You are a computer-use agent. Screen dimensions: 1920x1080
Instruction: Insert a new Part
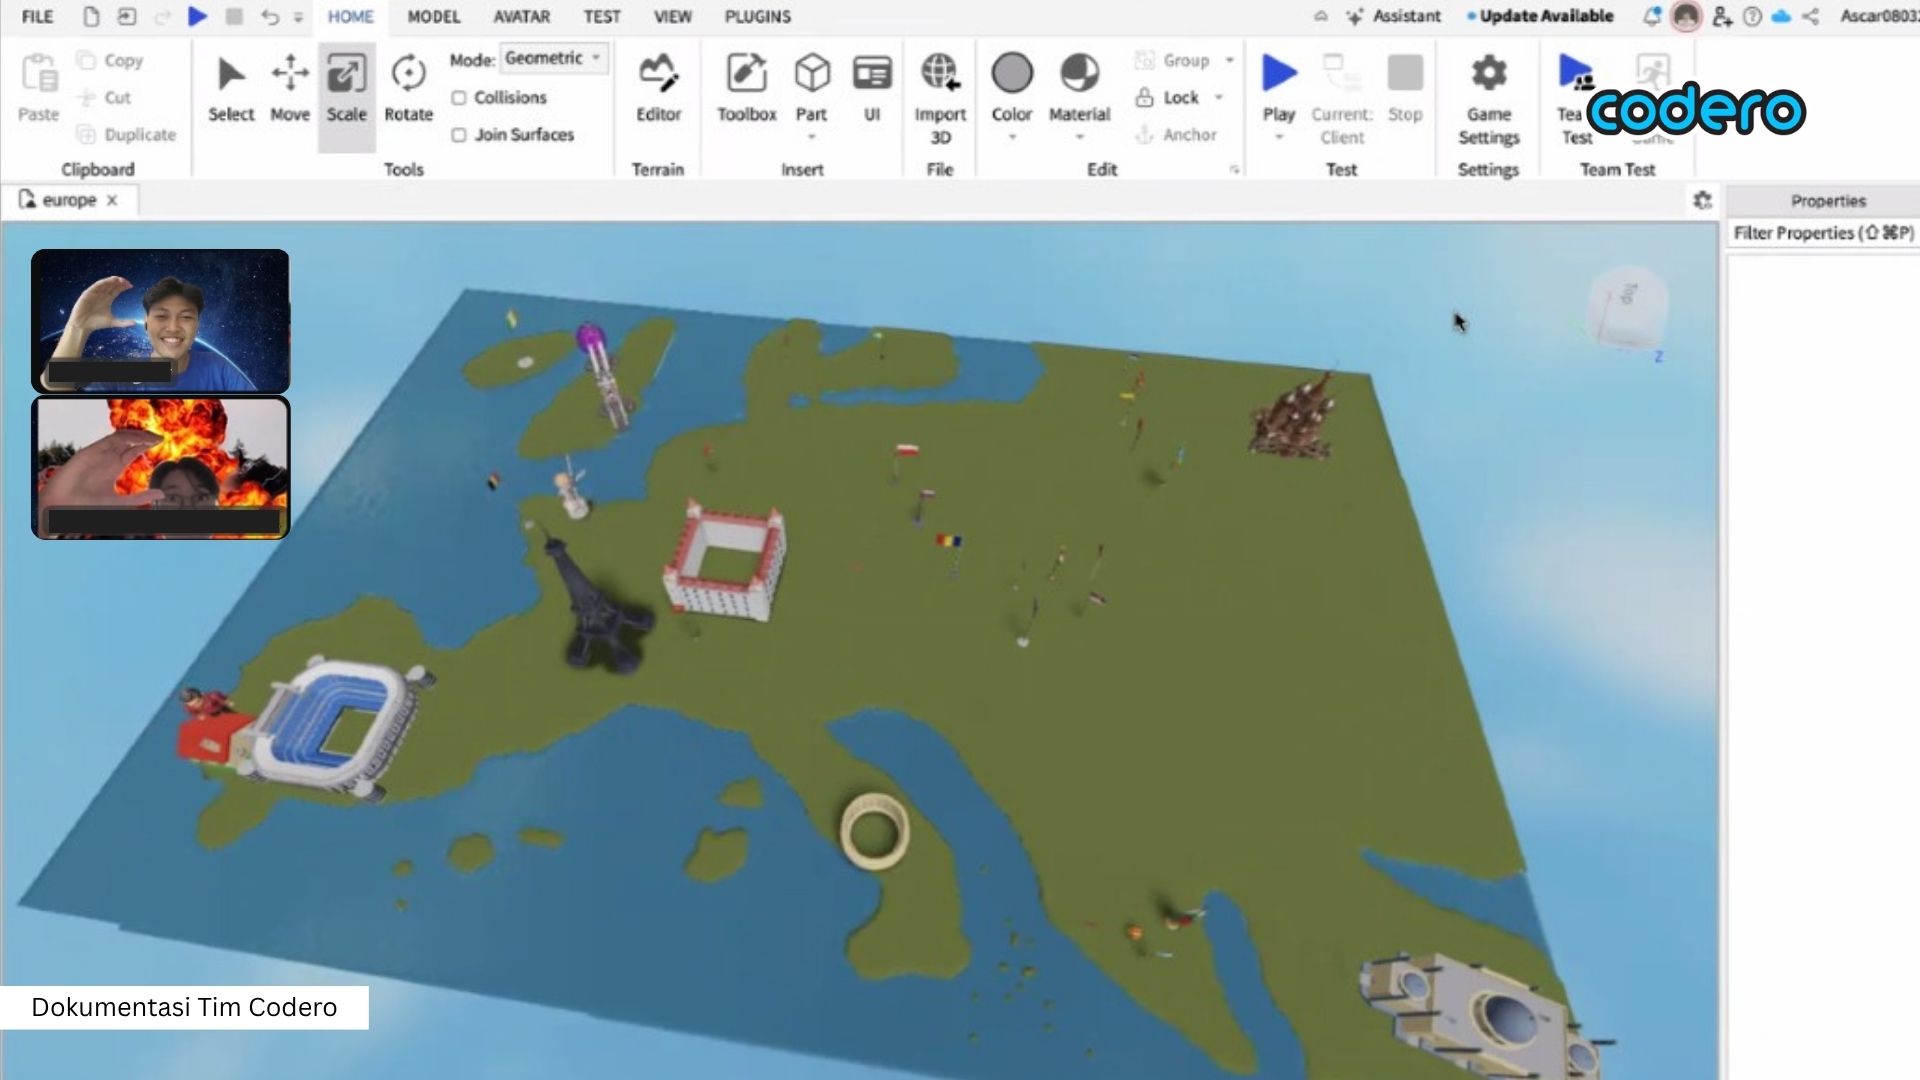[x=811, y=87]
